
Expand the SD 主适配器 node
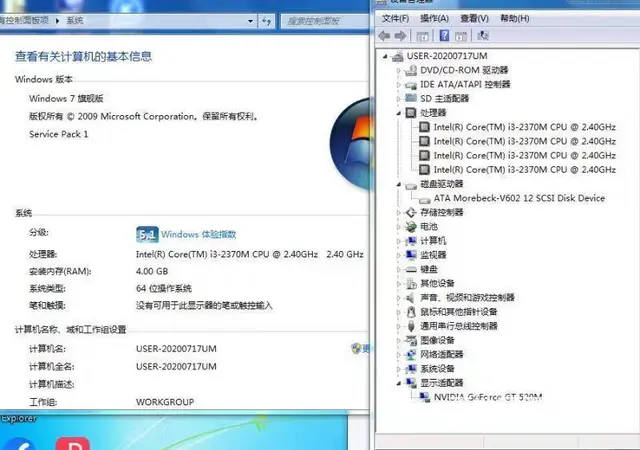(399, 99)
